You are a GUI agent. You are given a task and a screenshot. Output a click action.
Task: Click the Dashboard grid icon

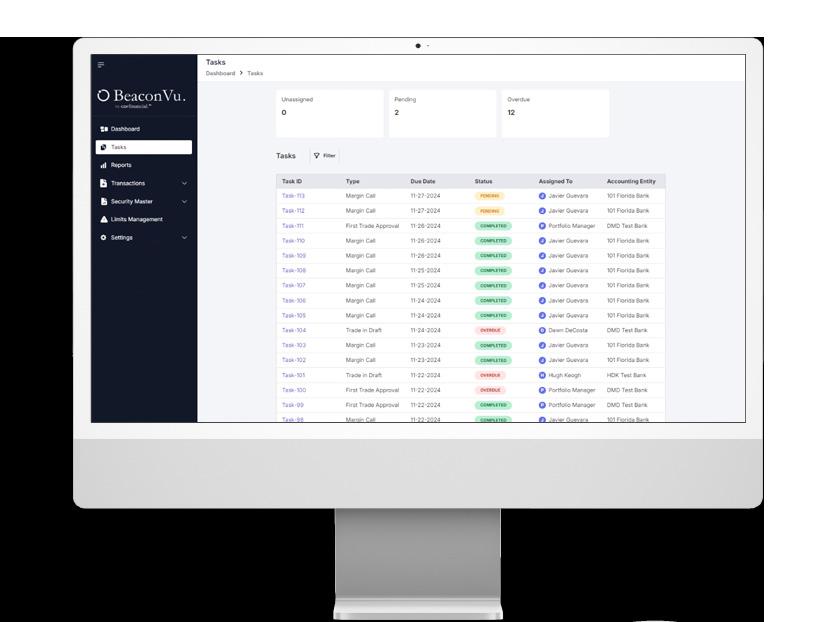(x=104, y=129)
